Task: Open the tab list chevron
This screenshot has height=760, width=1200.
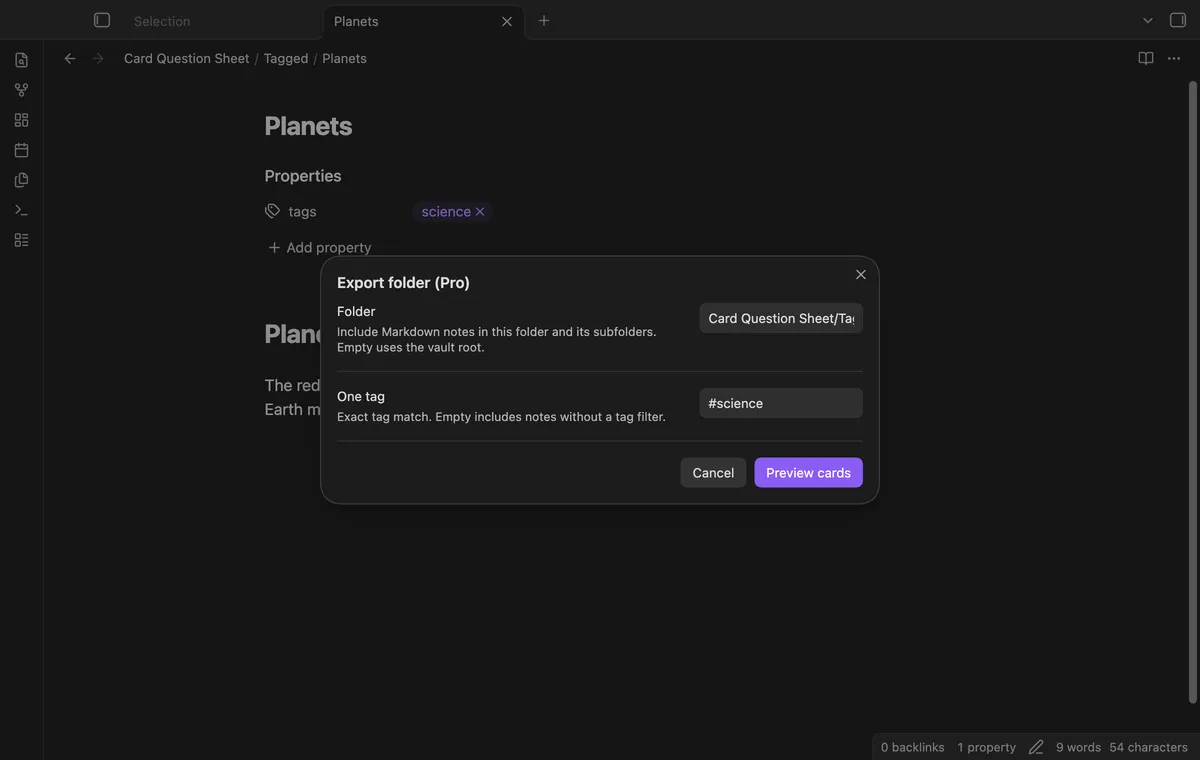Action: tap(1148, 20)
